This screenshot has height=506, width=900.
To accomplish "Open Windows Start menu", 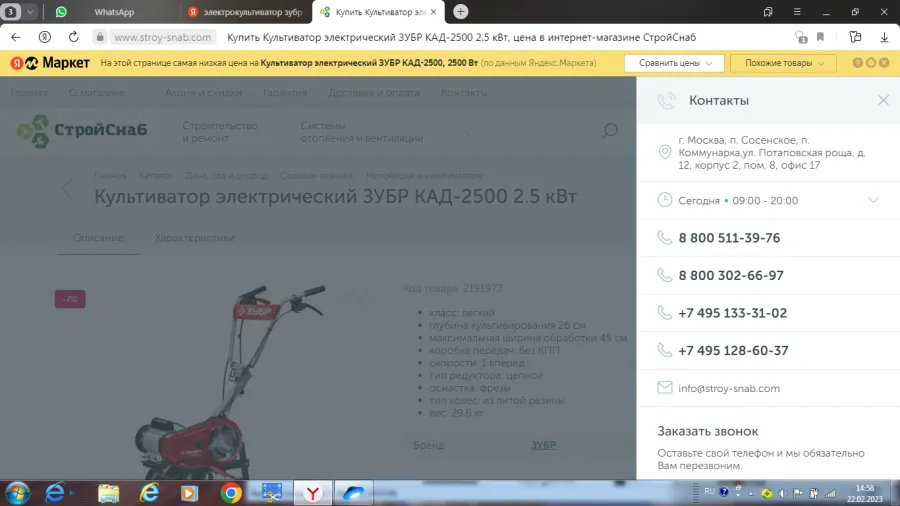I will tap(17, 493).
